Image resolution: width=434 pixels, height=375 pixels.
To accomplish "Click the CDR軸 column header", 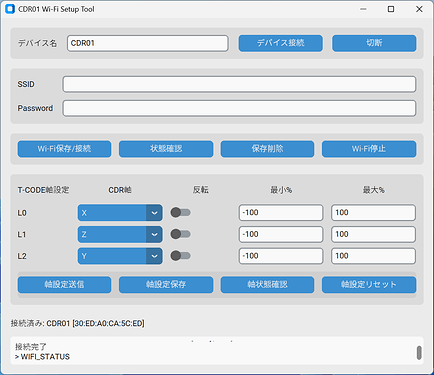I will pos(120,190).
